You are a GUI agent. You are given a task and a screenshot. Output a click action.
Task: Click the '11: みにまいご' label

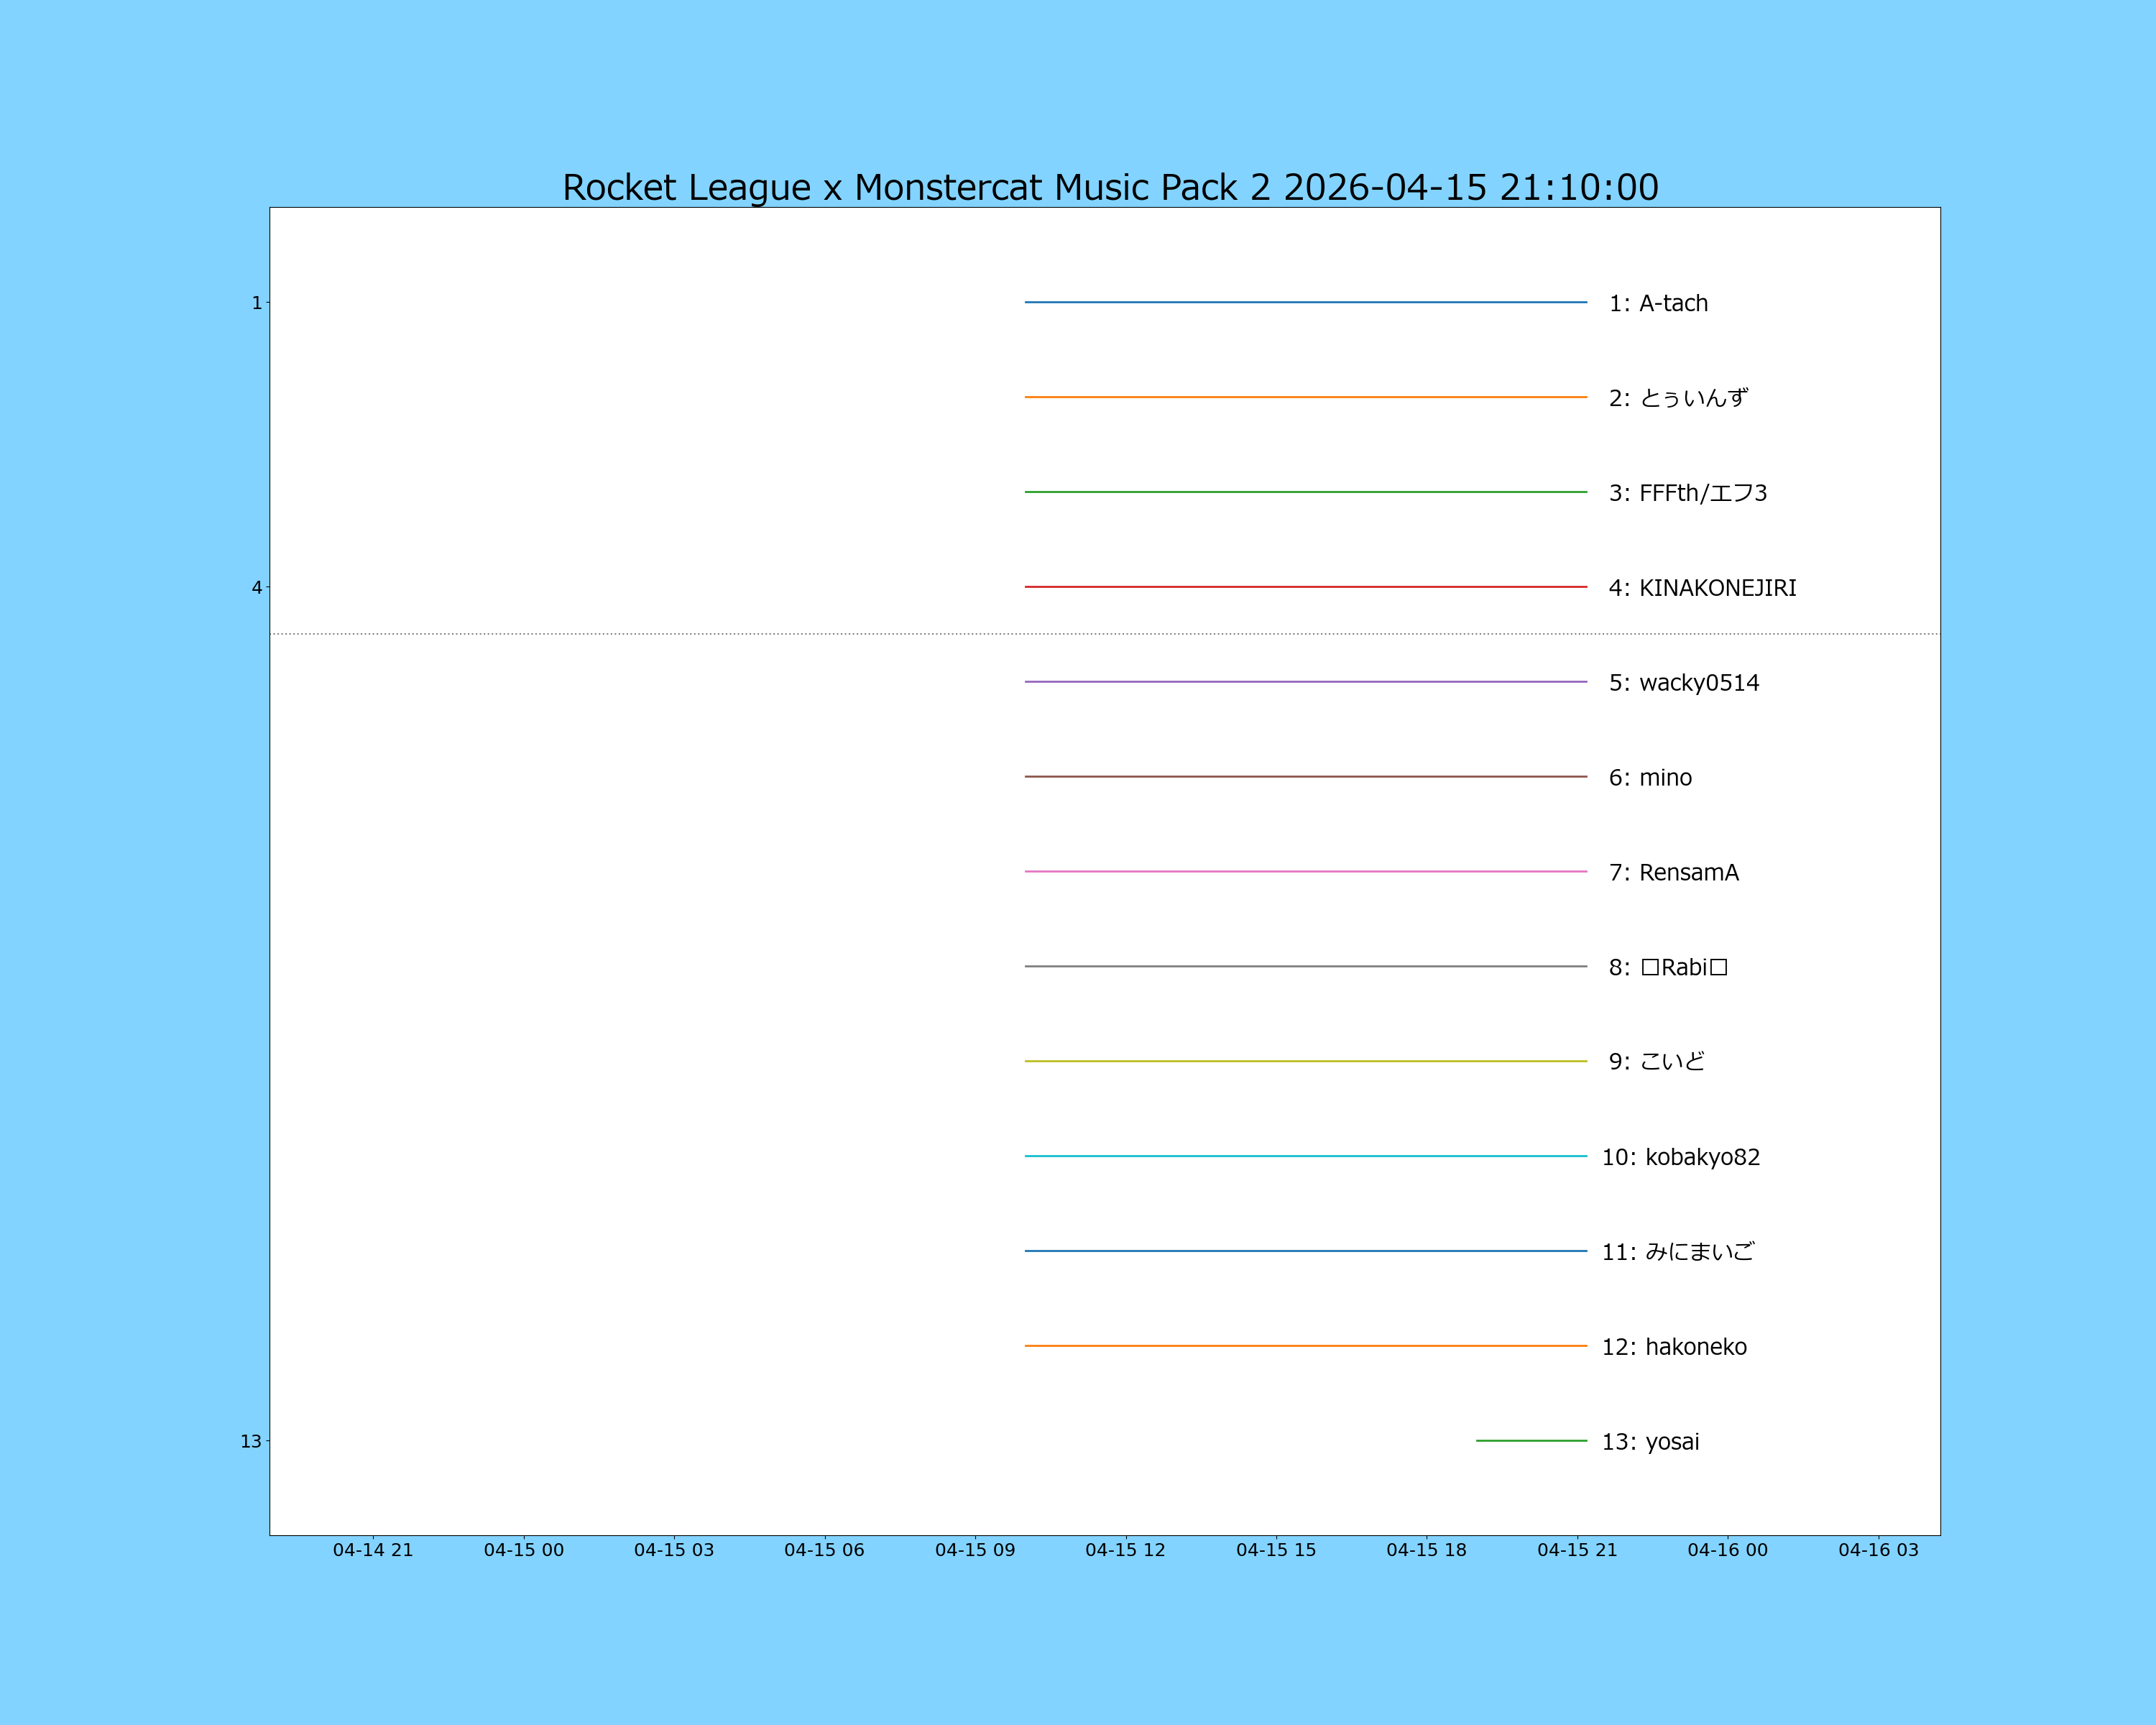(1677, 1252)
